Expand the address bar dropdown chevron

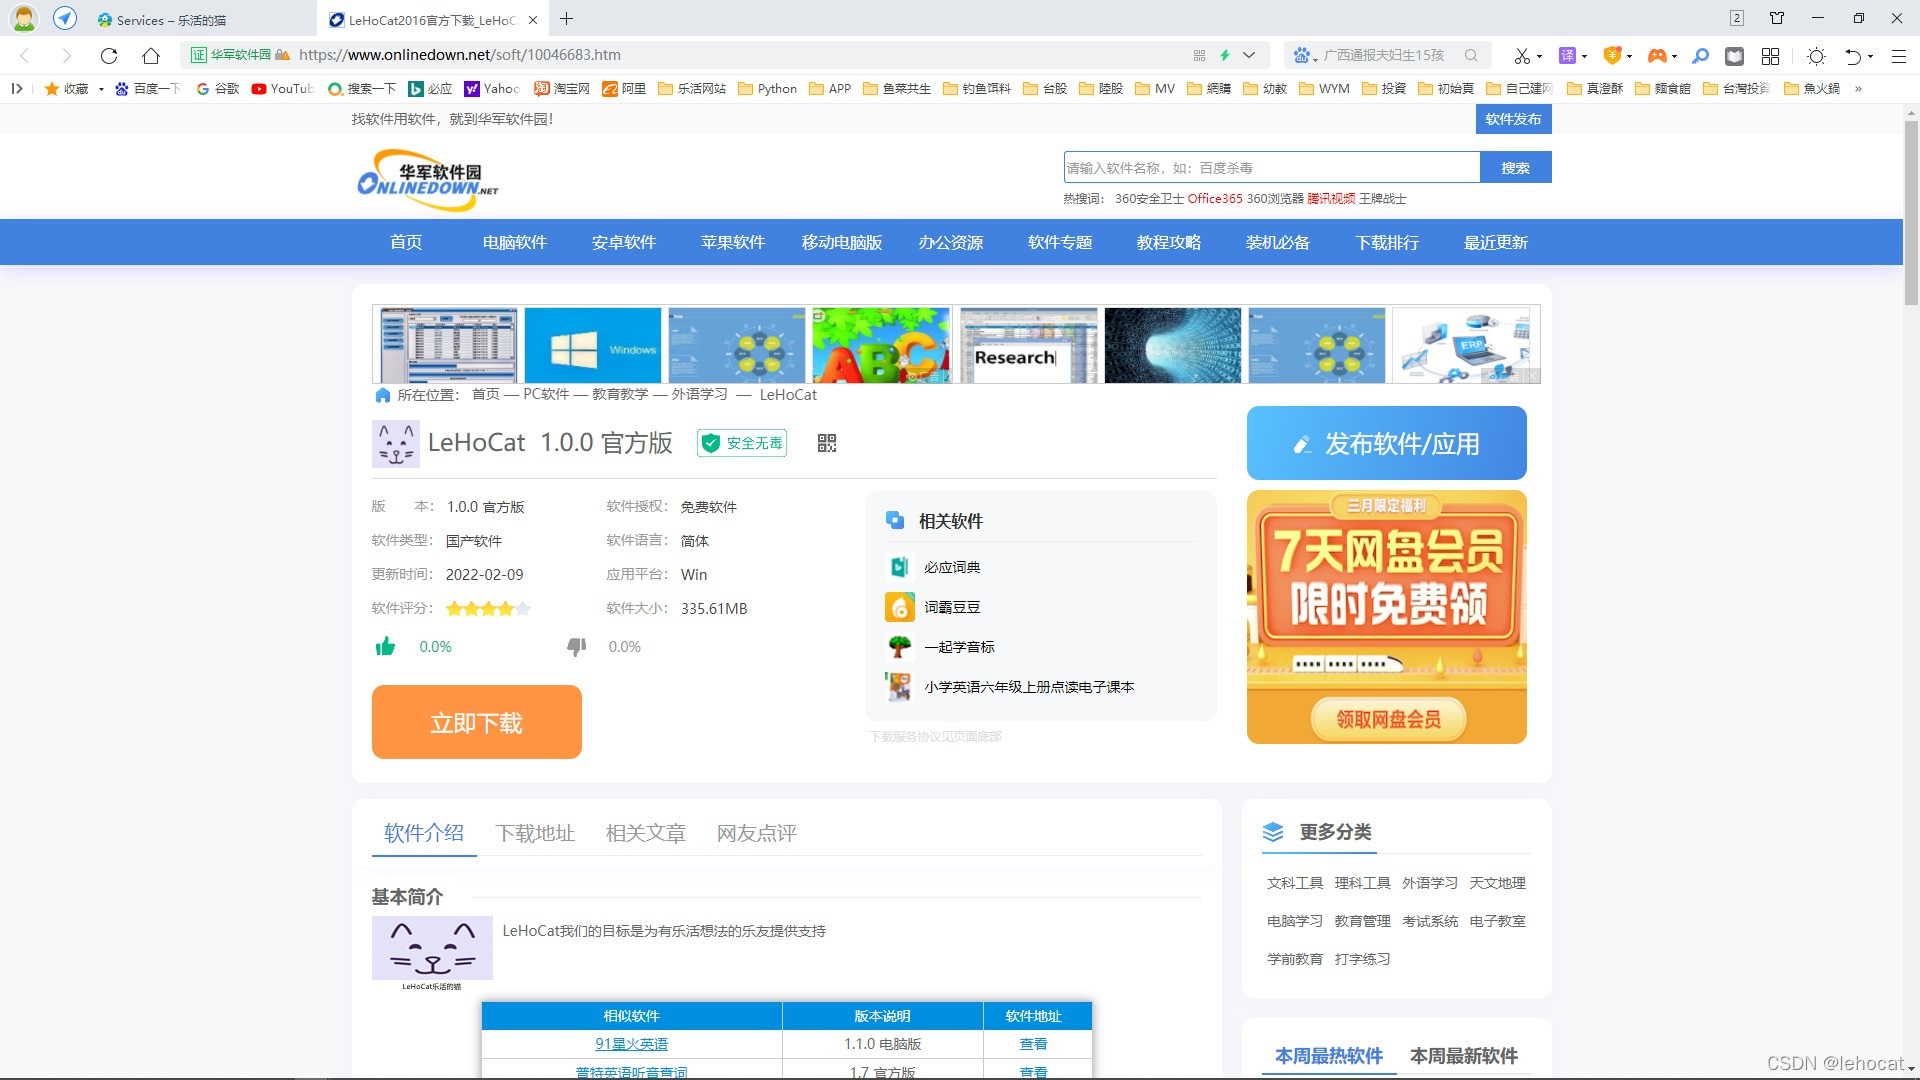tap(1249, 55)
